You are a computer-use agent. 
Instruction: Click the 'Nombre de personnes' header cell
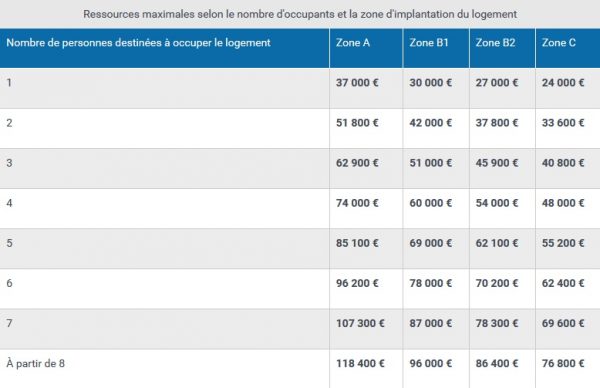click(165, 48)
